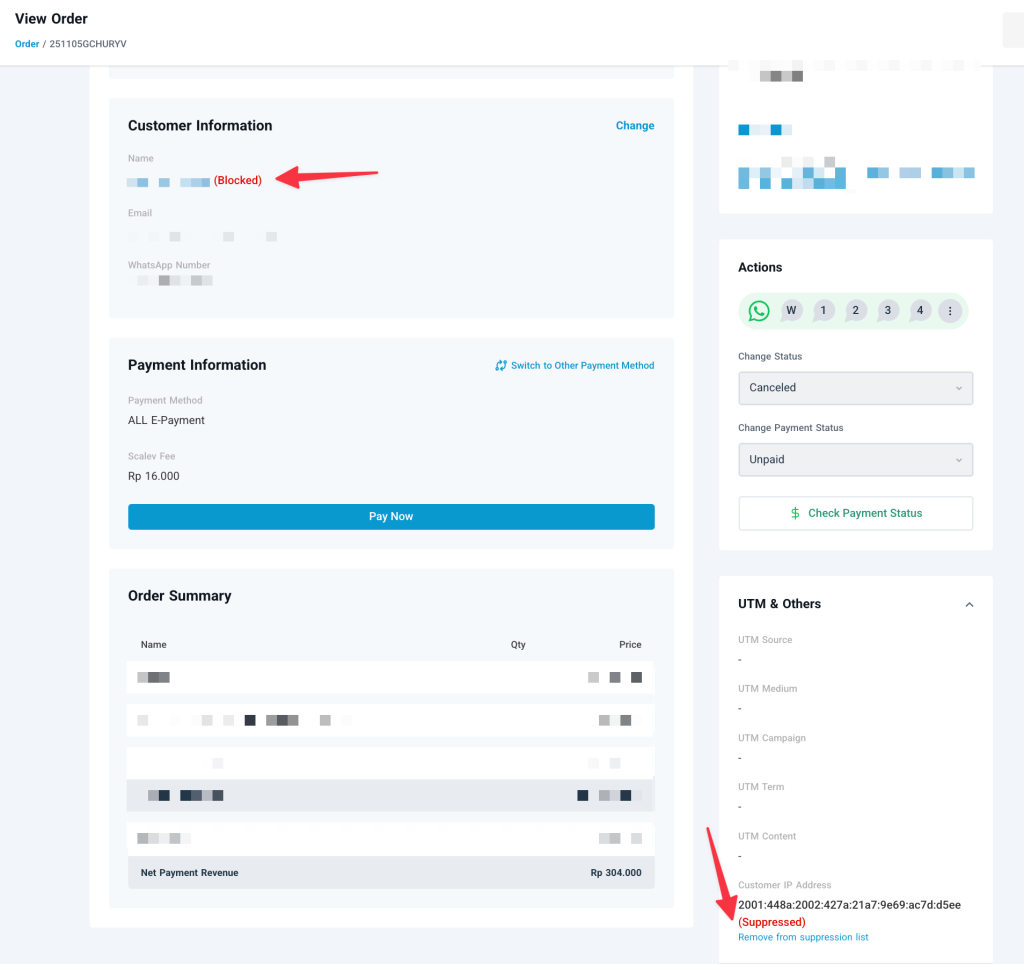Click the red (Blocked) label
The image size is (1024, 964).
[238, 180]
